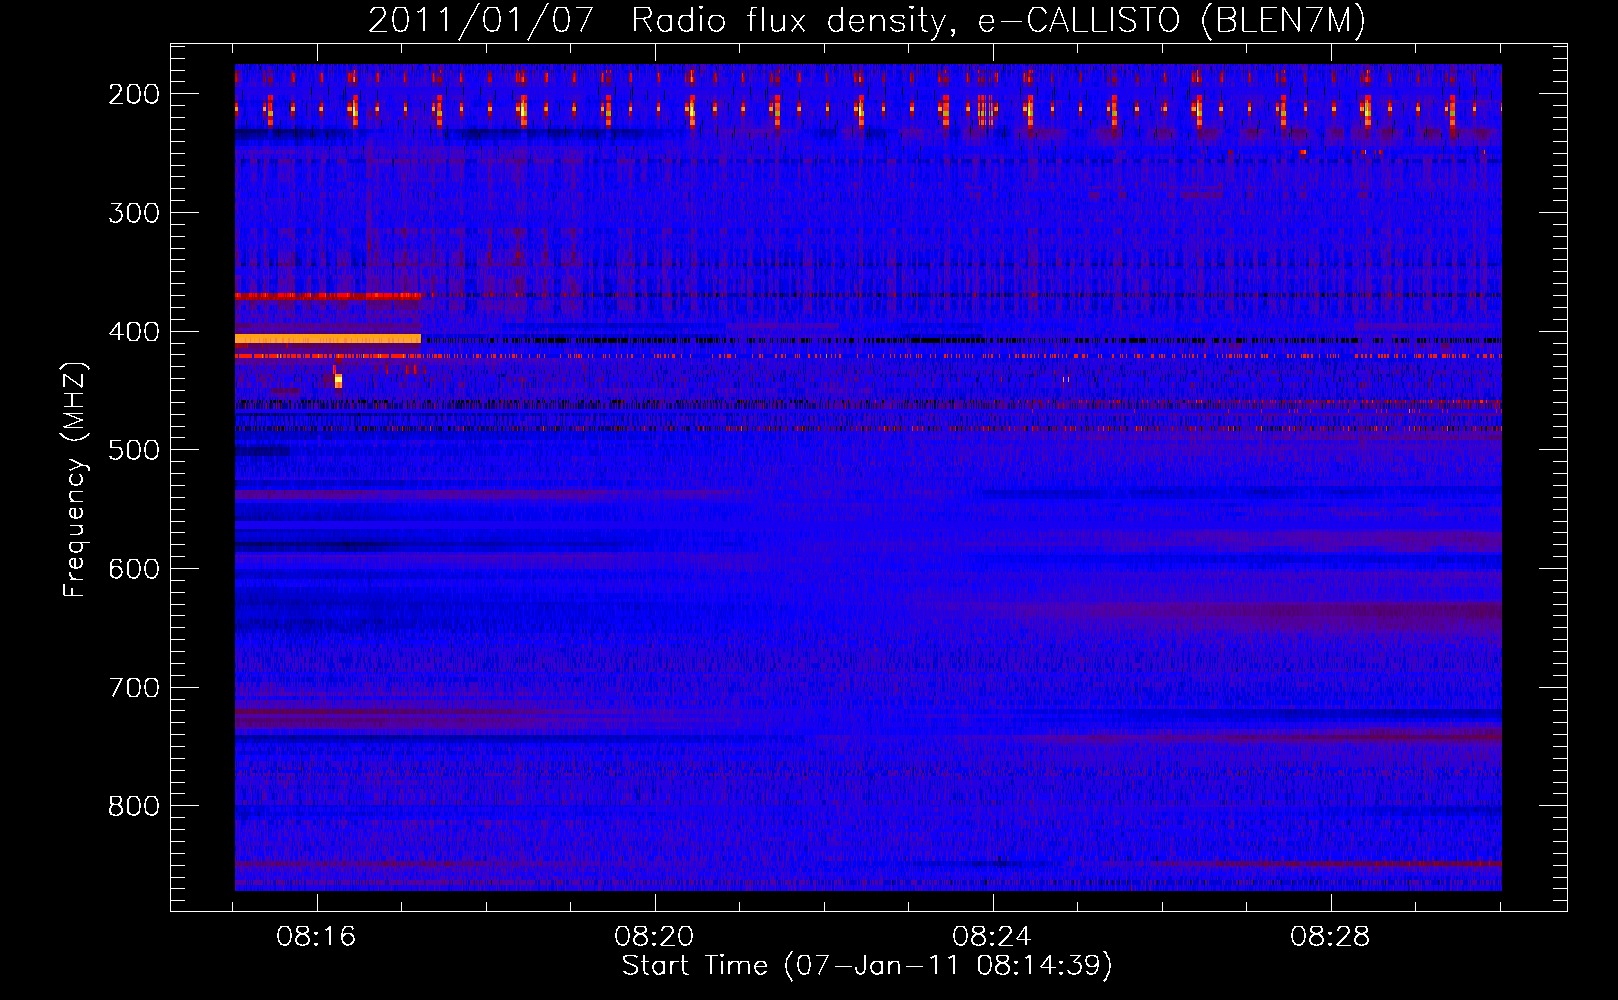Click the 08:28 time tick label
This screenshot has height=1000, width=1618.
[1330, 937]
